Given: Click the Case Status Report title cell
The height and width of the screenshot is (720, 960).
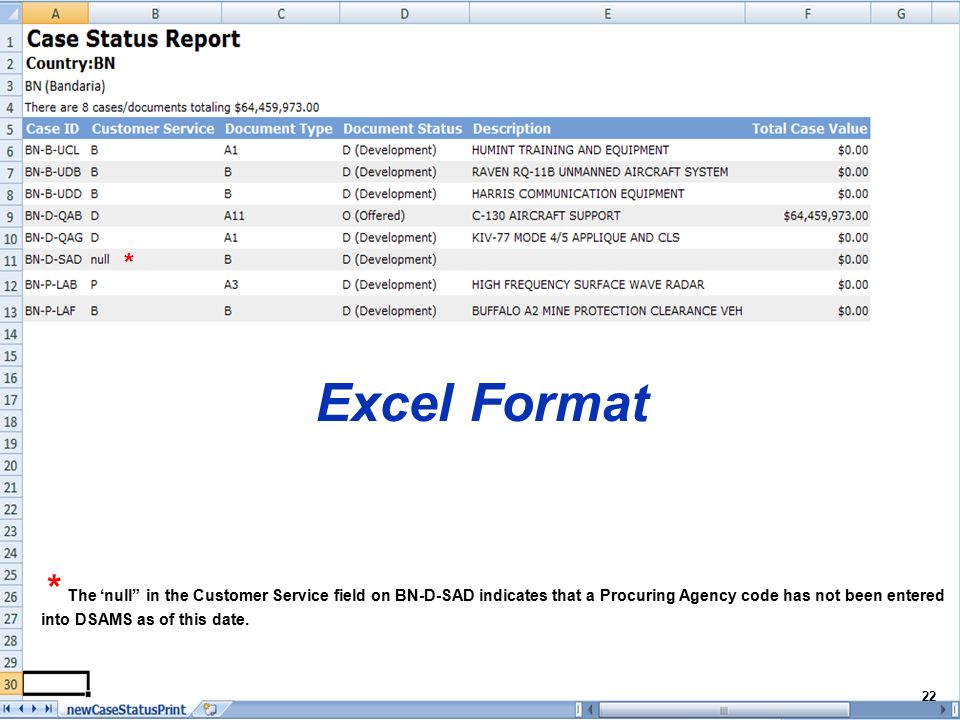Looking at the screenshot, I should [133, 39].
